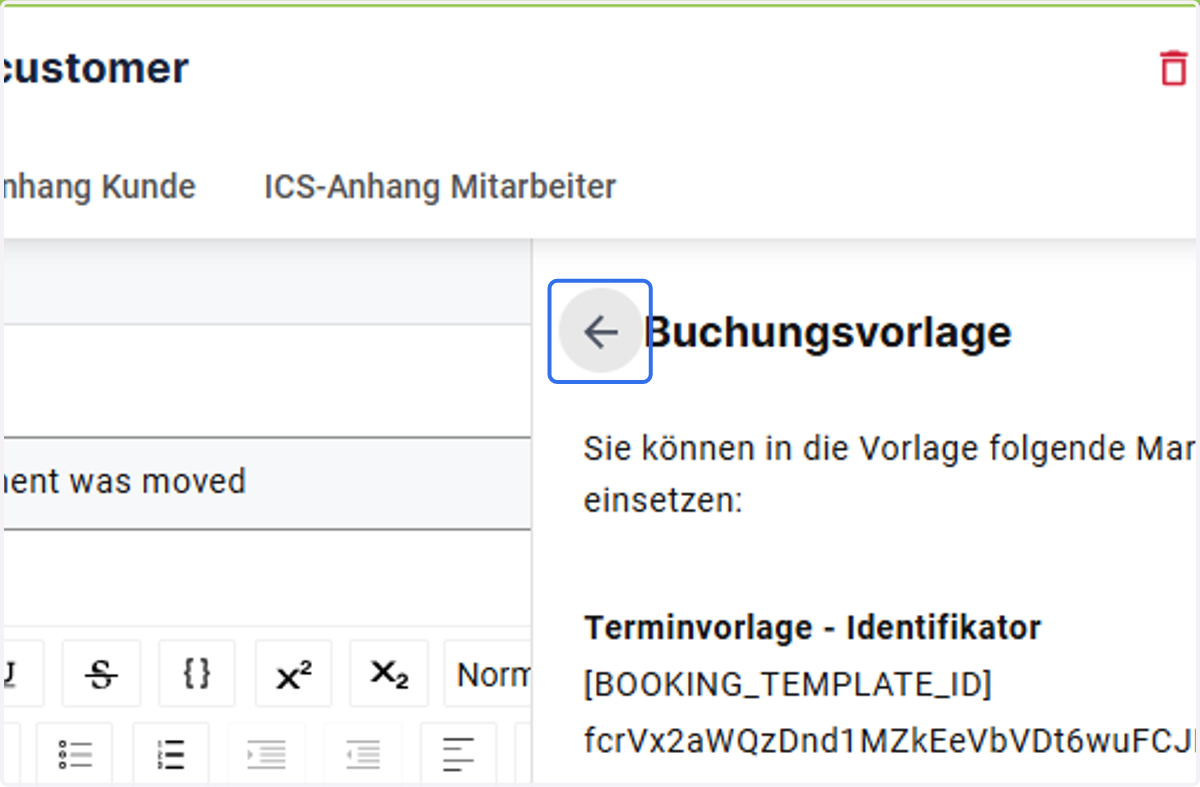The height and width of the screenshot is (787, 1200).
Task: Click the empty field above the subject
Action: (266, 381)
